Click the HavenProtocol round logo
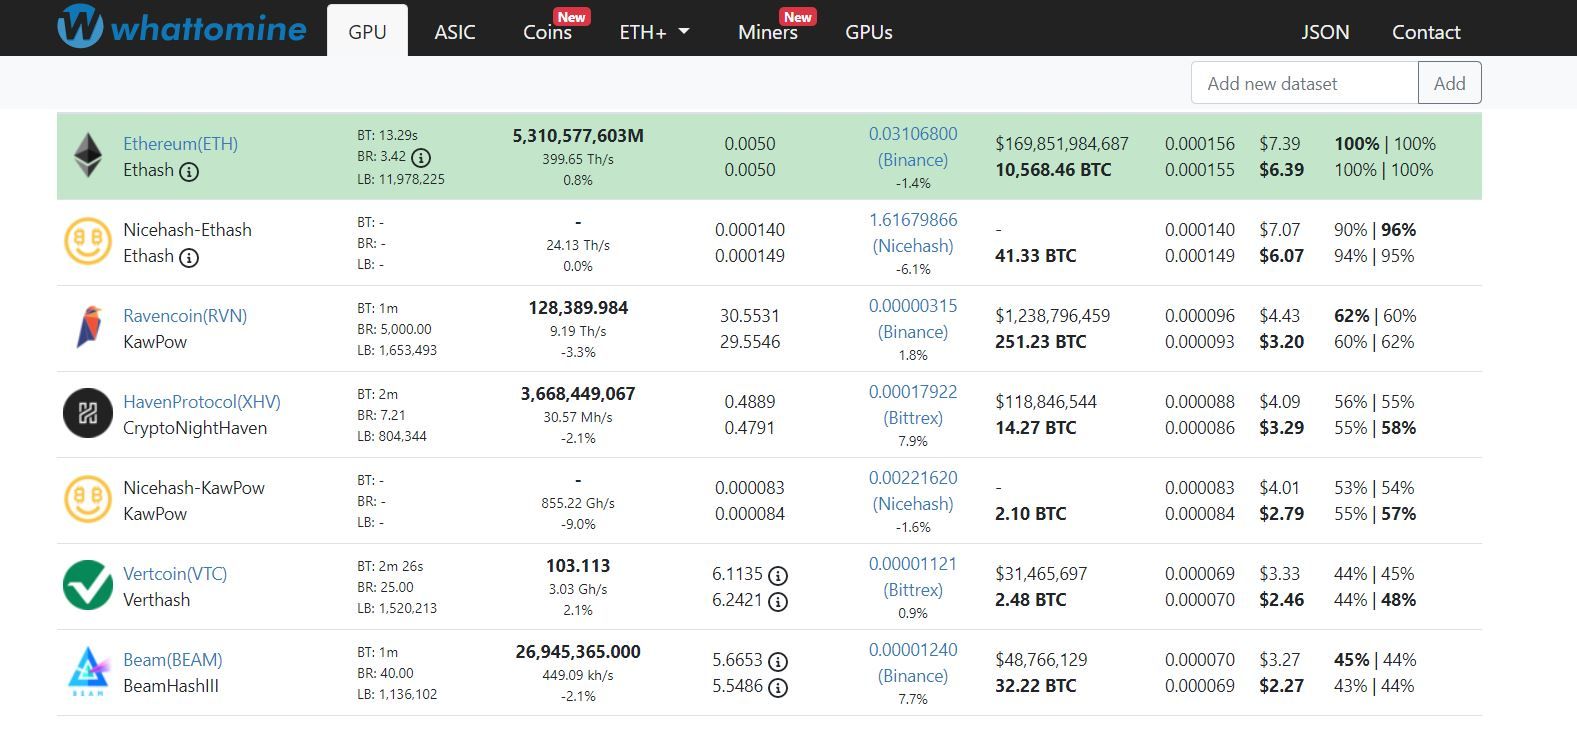Screen dimensions: 1577x729 tap(88, 414)
